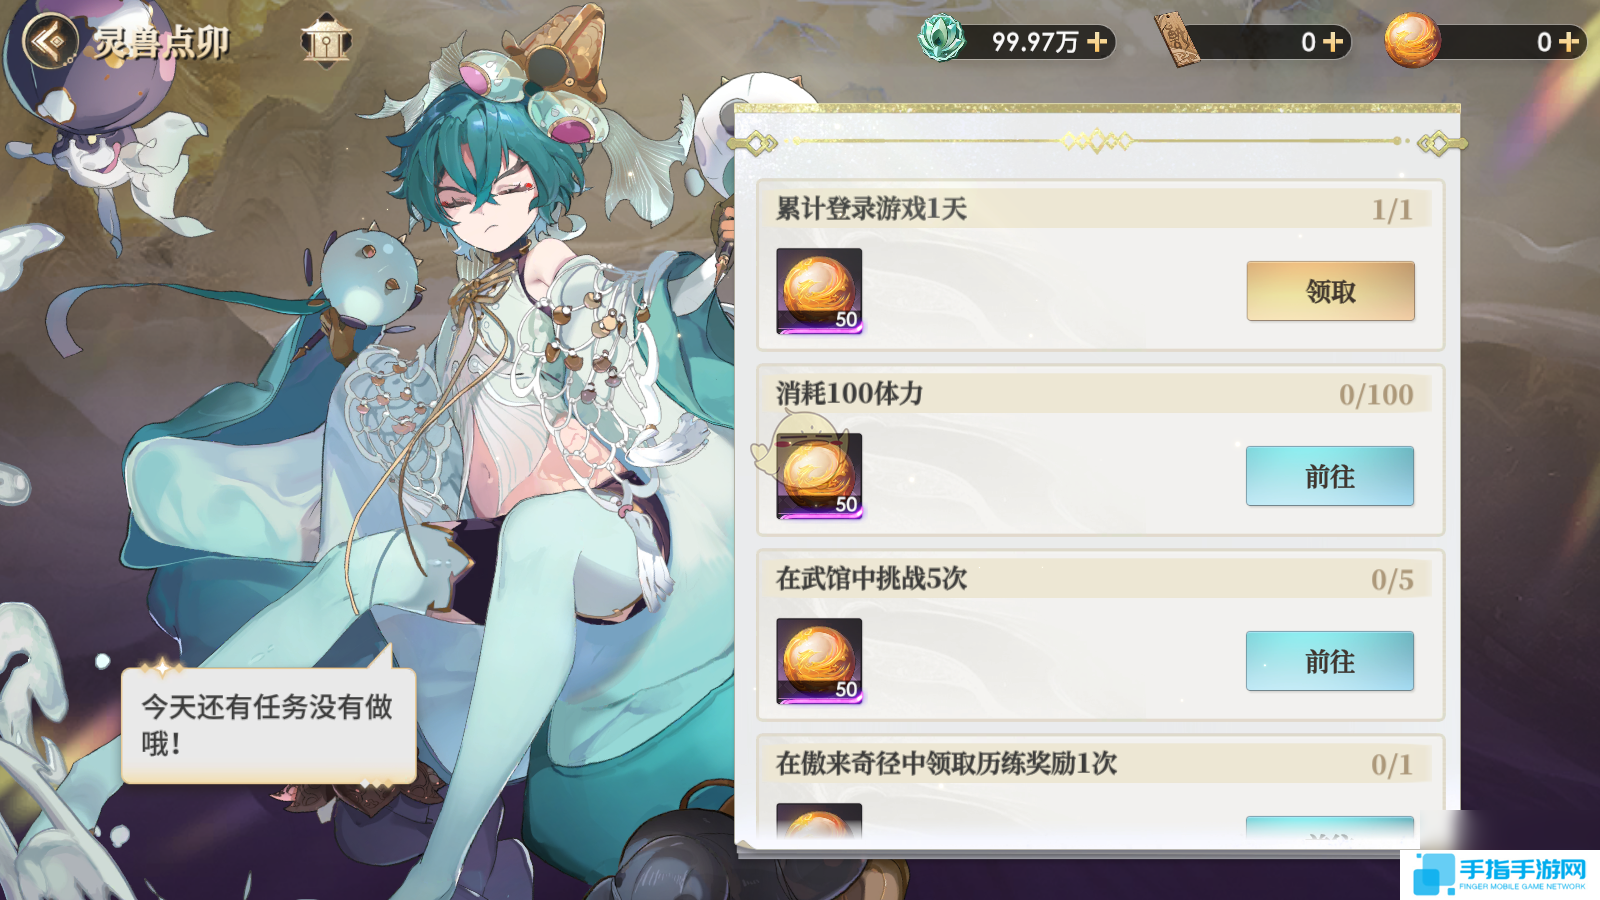The width and height of the screenshot is (1600, 900).
Task: Tap the 今天还有任务没有做 speech bubble
Action: pos(268,725)
